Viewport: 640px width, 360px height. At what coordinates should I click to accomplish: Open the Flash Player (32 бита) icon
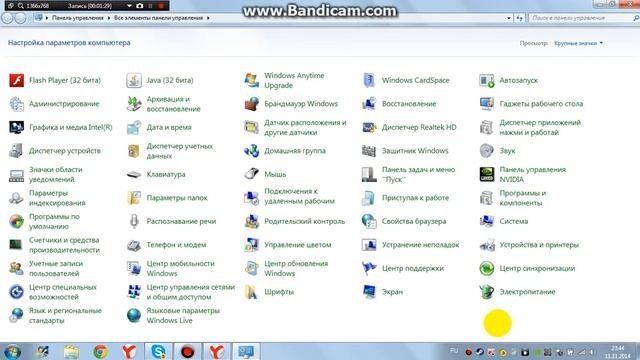click(17, 80)
